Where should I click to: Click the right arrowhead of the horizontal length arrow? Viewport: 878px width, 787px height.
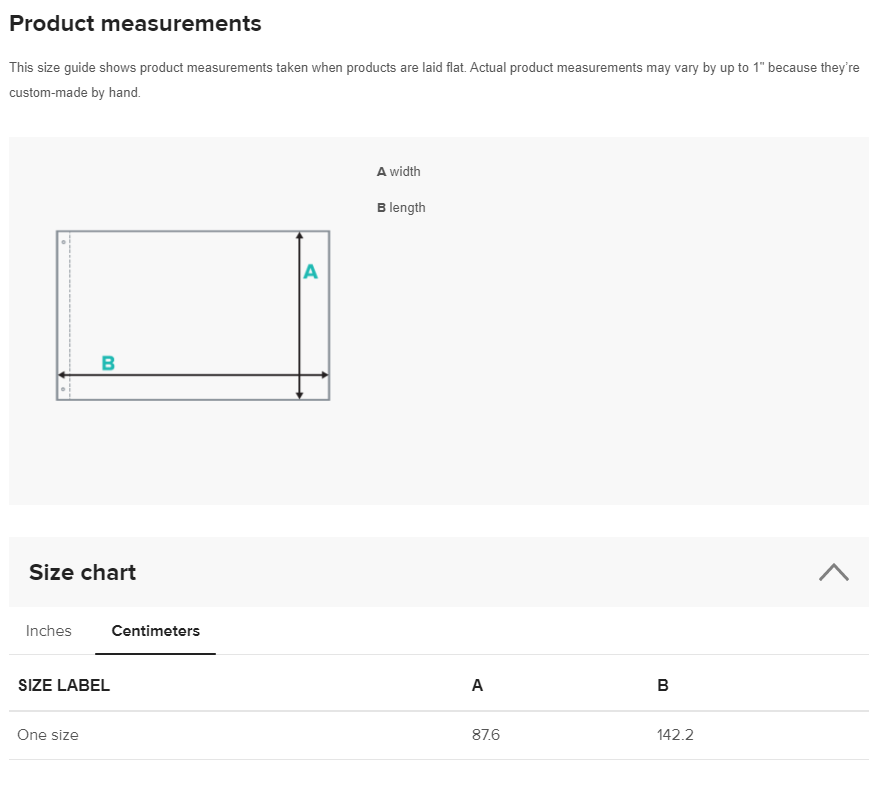323,375
